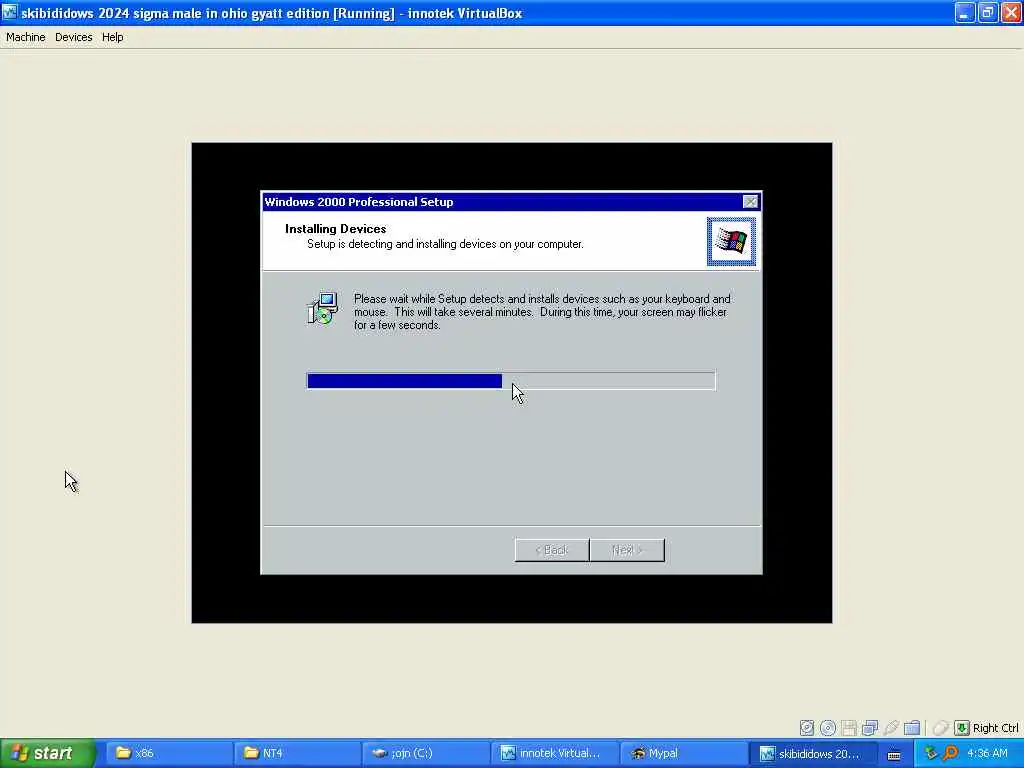Click the mouse integration status icon
The width and height of the screenshot is (1024, 768).
click(x=940, y=728)
